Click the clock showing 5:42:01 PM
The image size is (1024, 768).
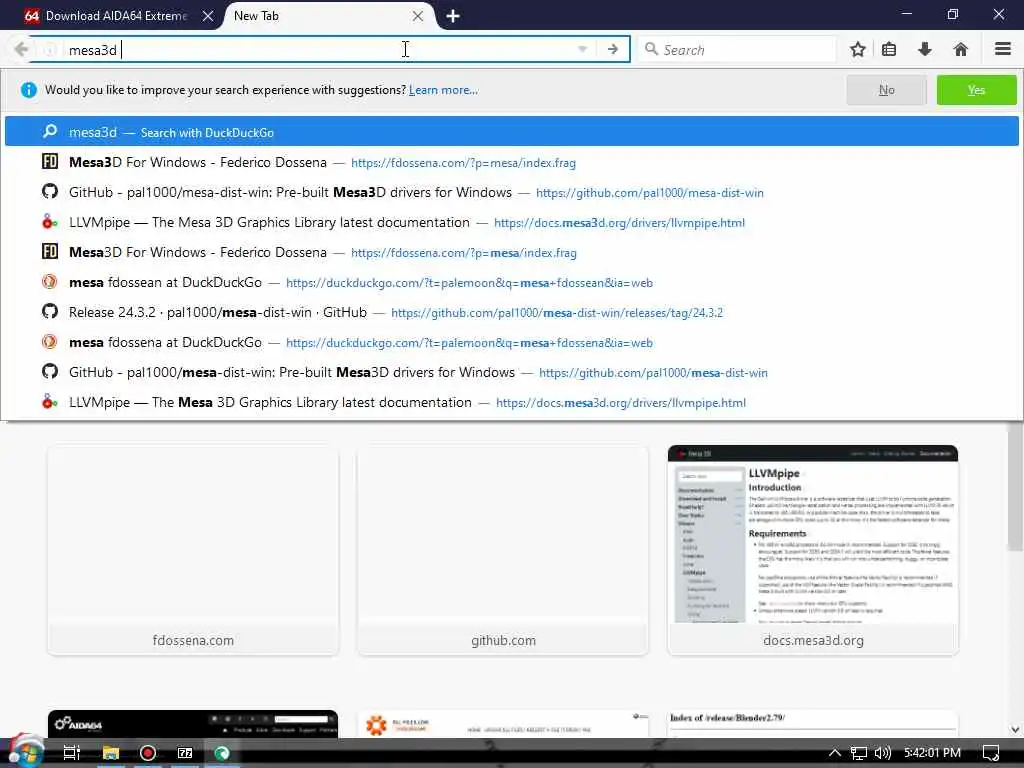(x=933, y=753)
